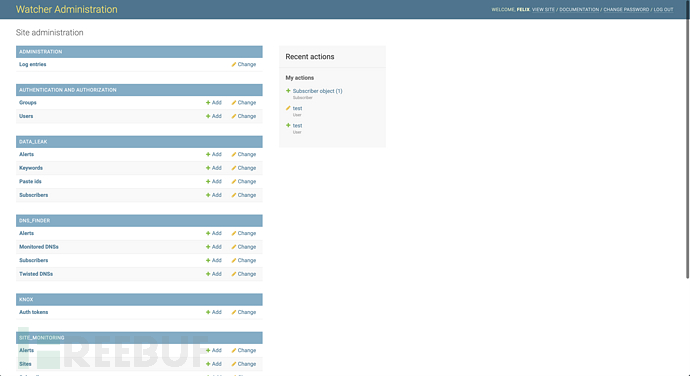Open the Auth tokens model
Image resolution: width=690 pixels, height=376 pixels.
click(x=33, y=312)
